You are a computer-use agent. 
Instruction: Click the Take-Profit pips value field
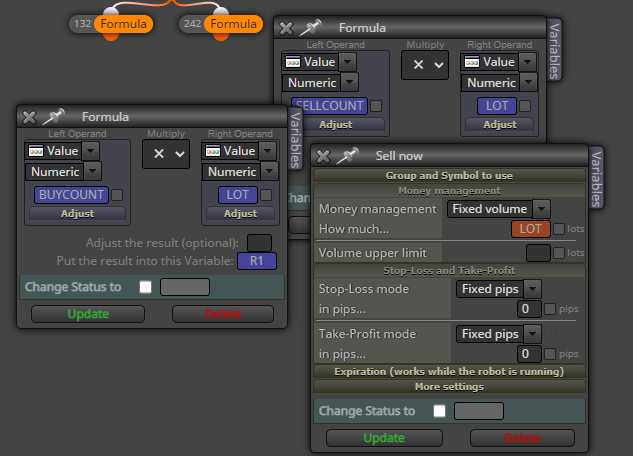[529, 354]
